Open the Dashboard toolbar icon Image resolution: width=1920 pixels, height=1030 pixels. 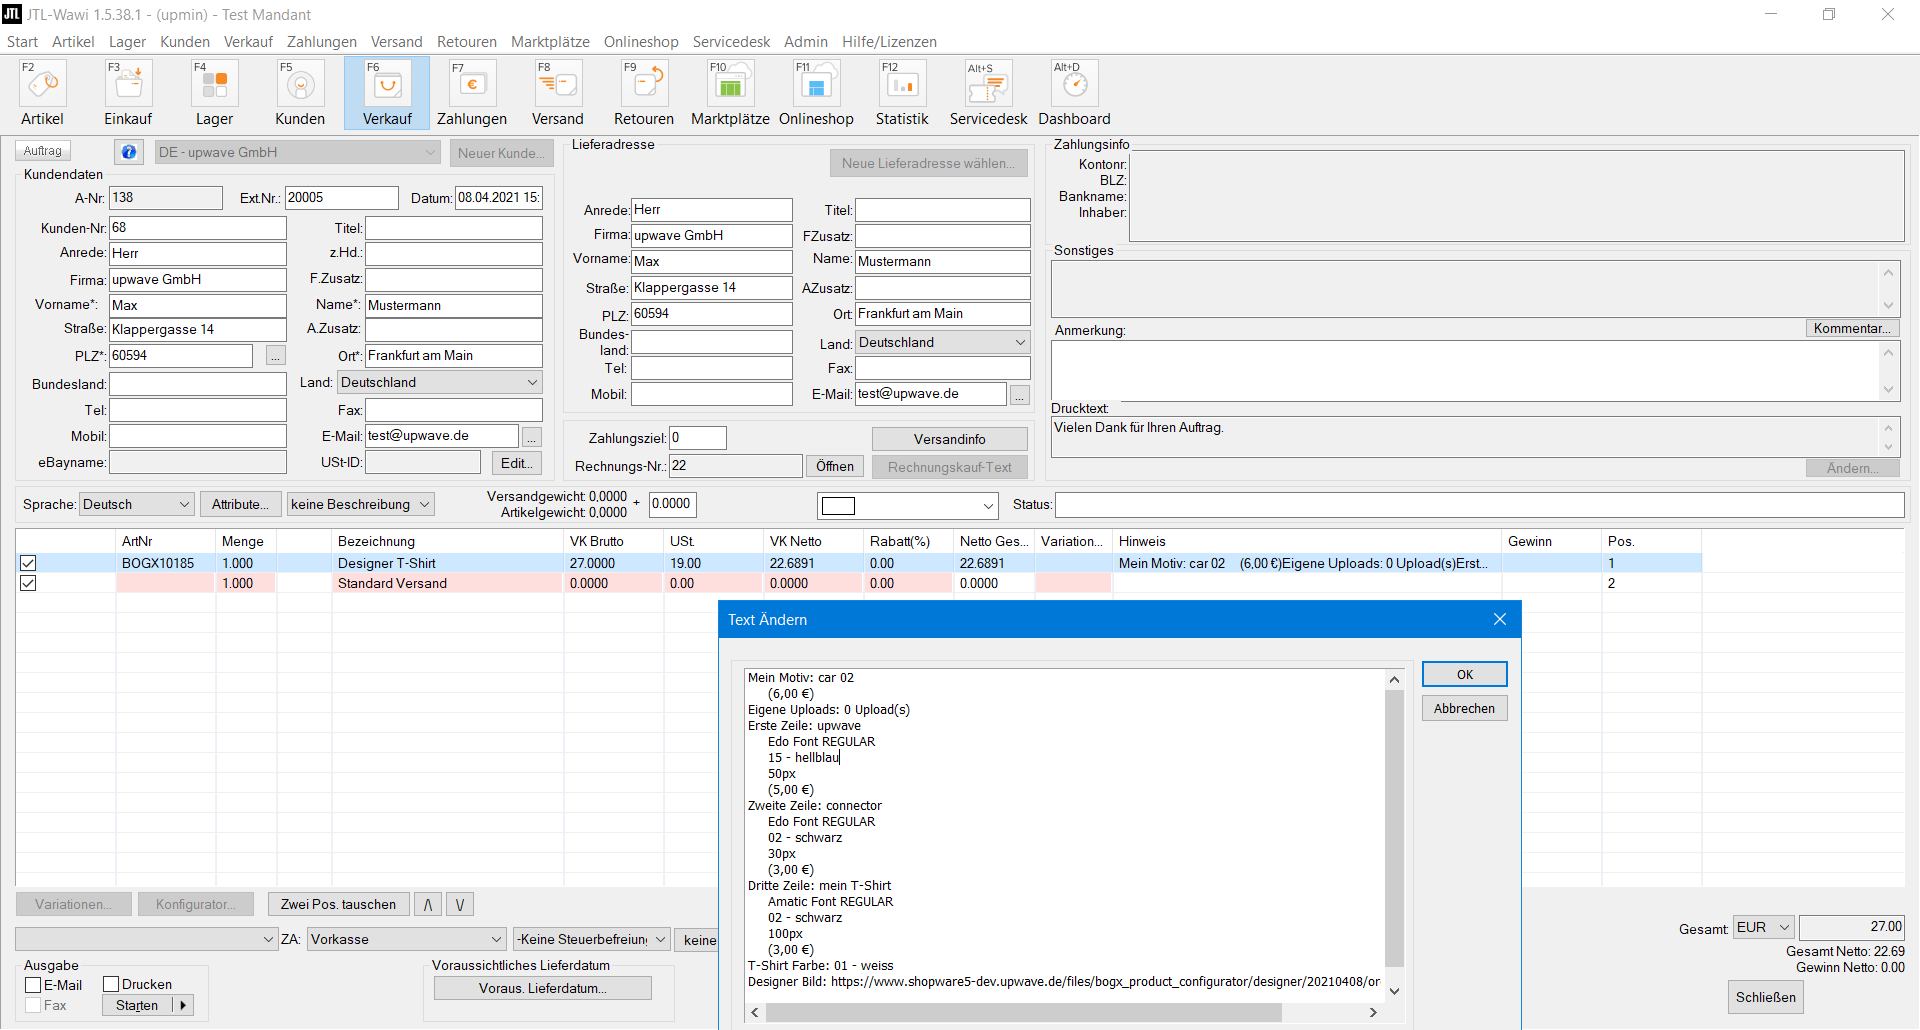[x=1074, y=93]
